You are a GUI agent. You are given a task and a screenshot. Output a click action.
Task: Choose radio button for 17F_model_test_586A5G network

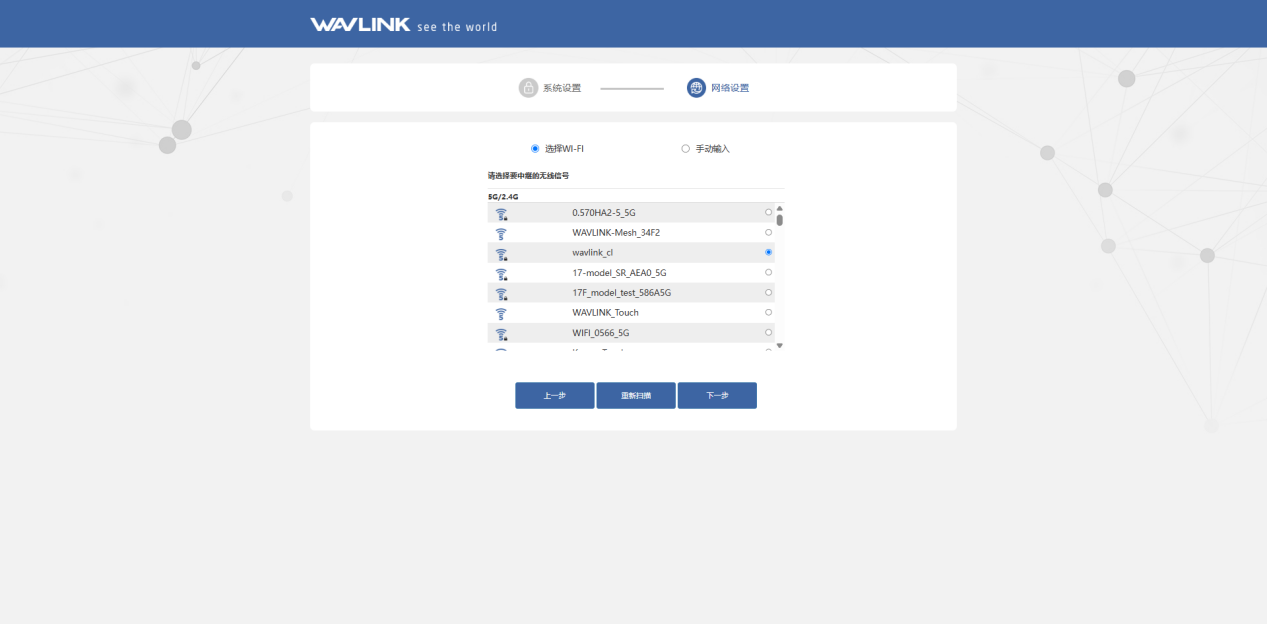click(x=768, y=292)
